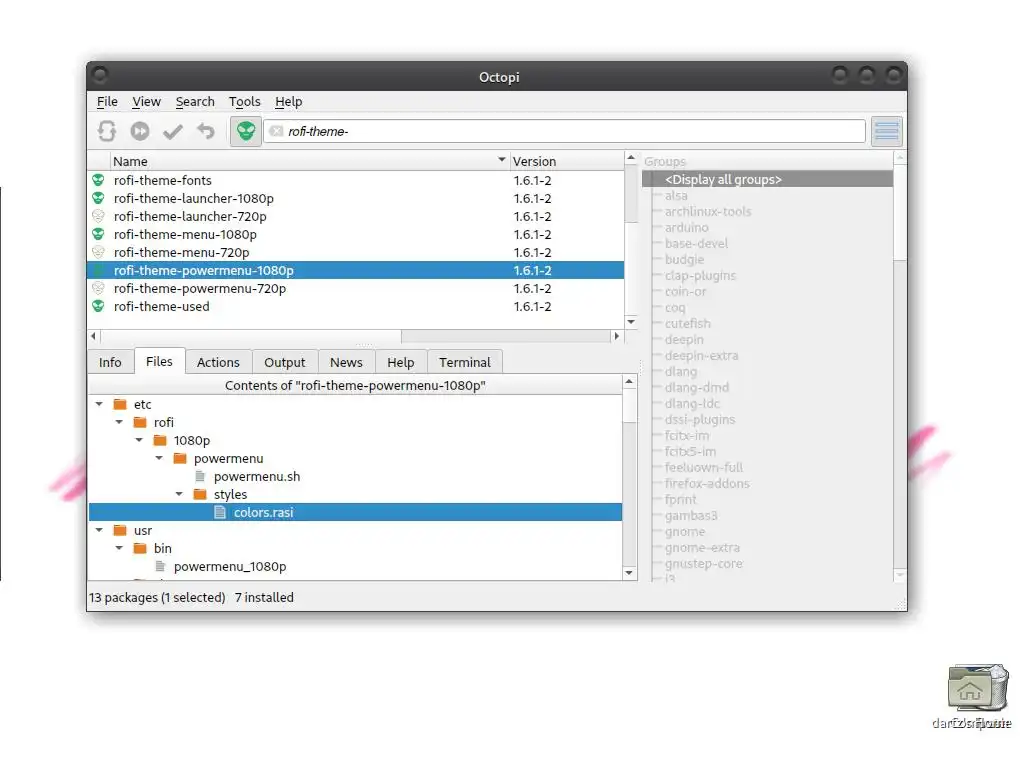Open the home trash icon on desktop
The image size is (1024, 768).
coord(976,688)
